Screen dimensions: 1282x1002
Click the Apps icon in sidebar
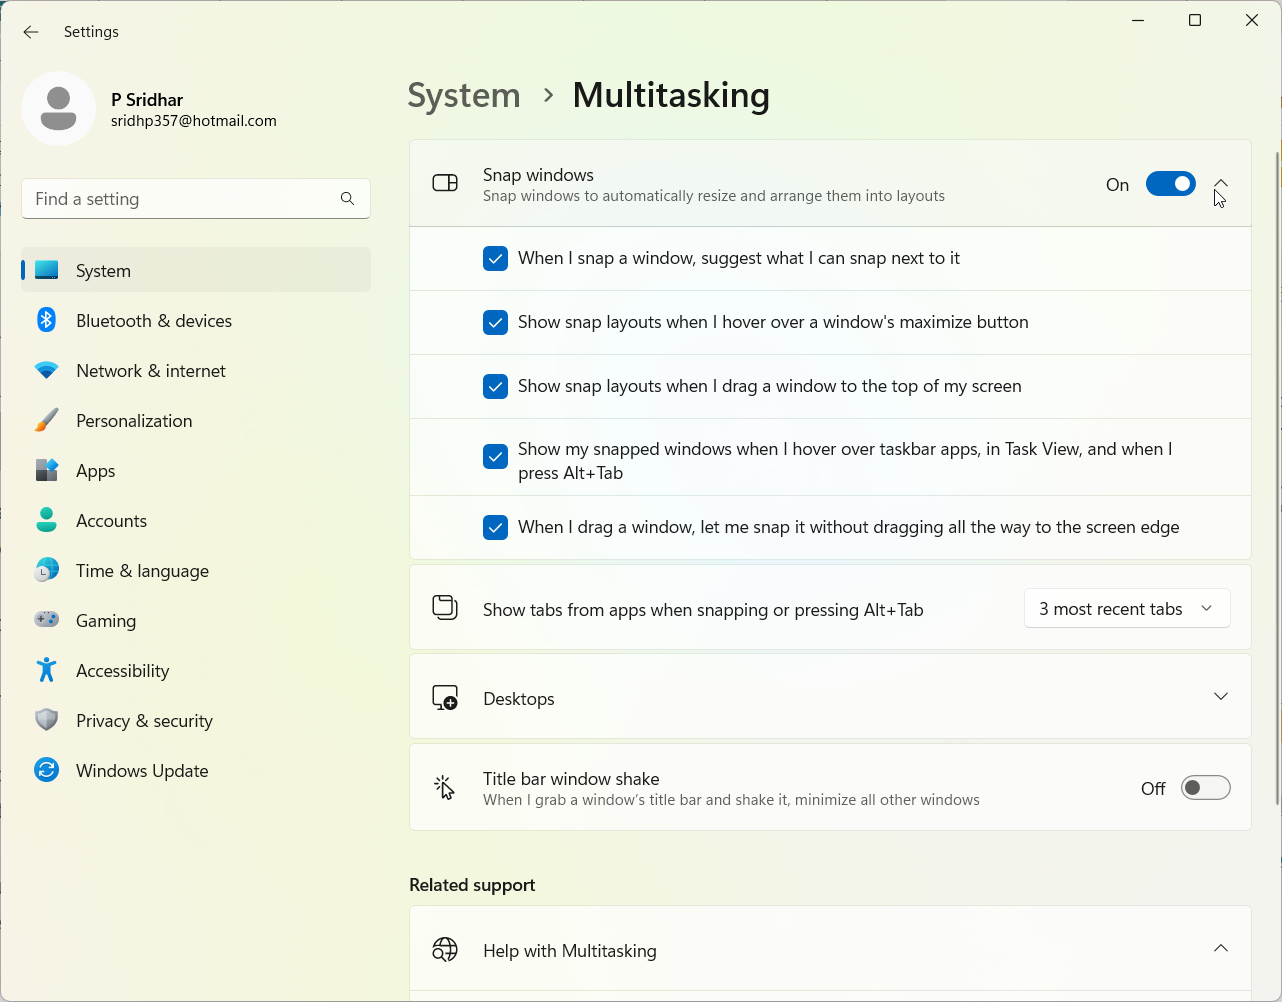click(47, 470)
